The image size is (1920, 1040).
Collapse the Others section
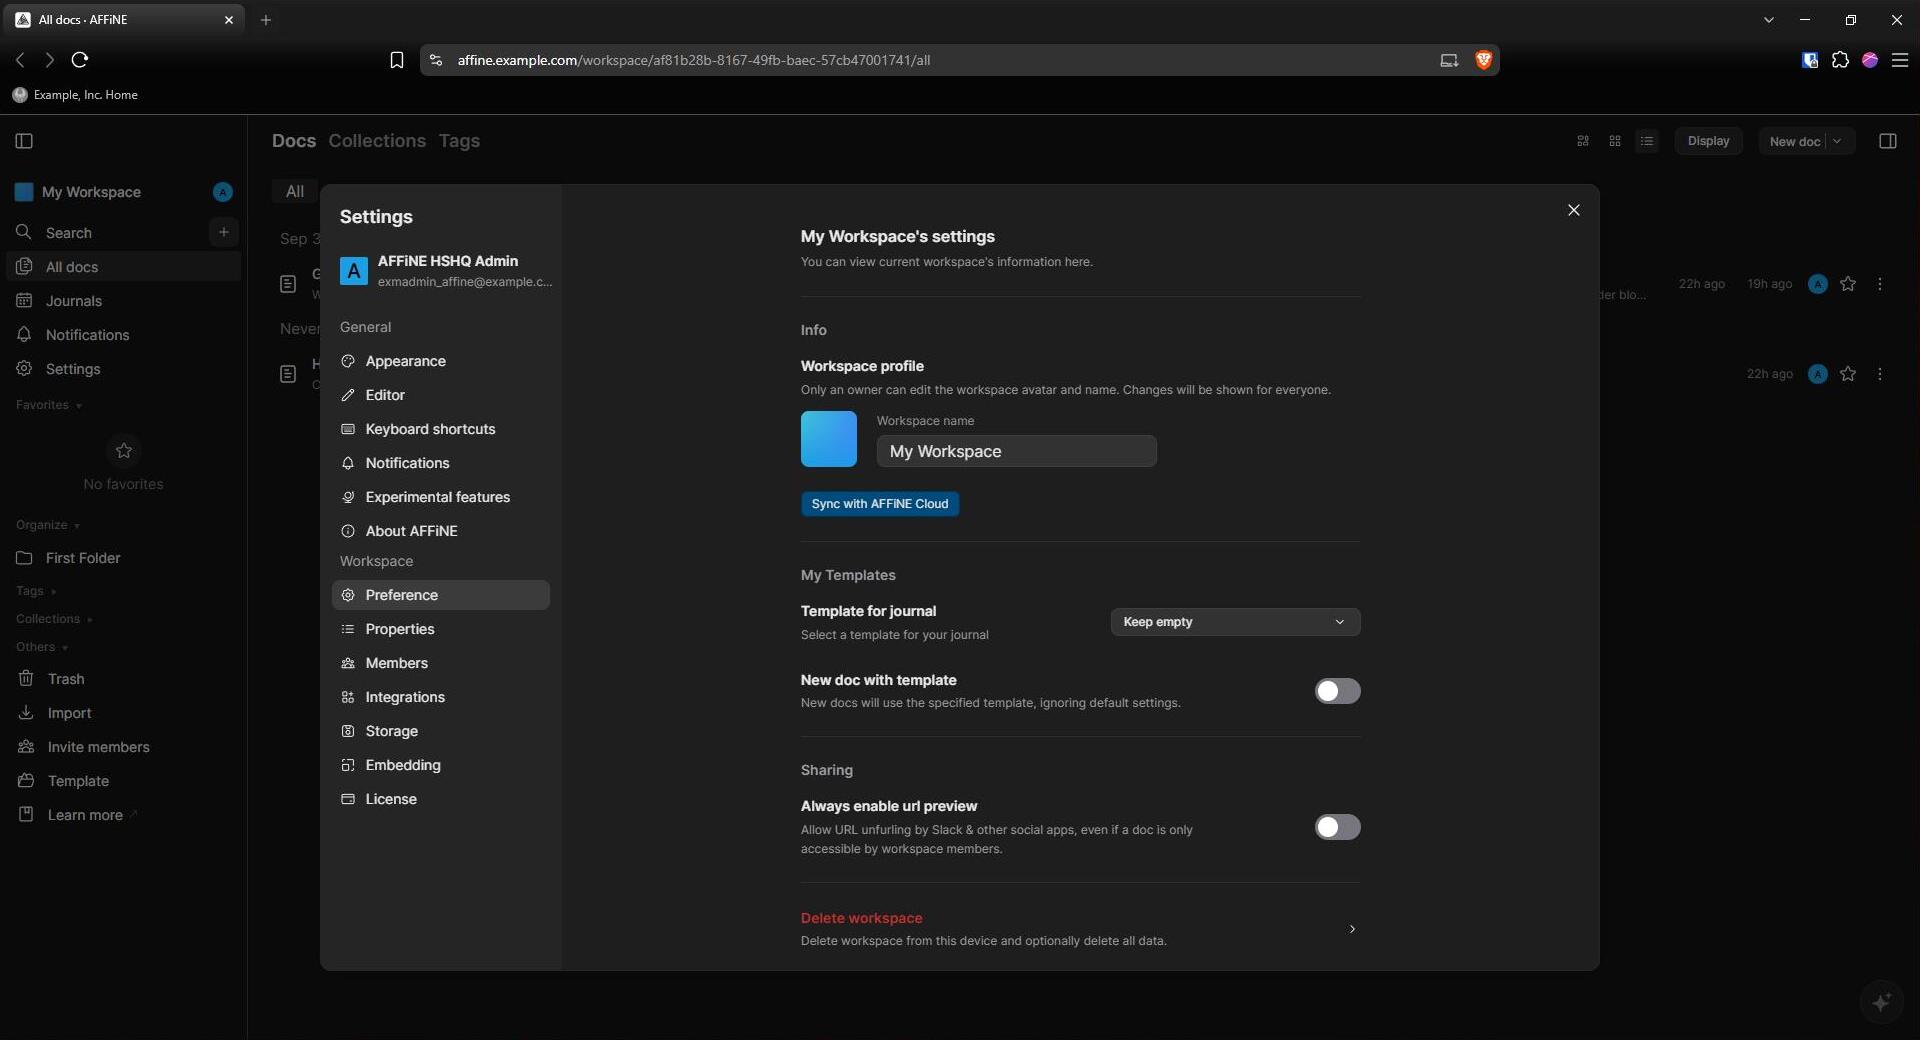[42, 647]
